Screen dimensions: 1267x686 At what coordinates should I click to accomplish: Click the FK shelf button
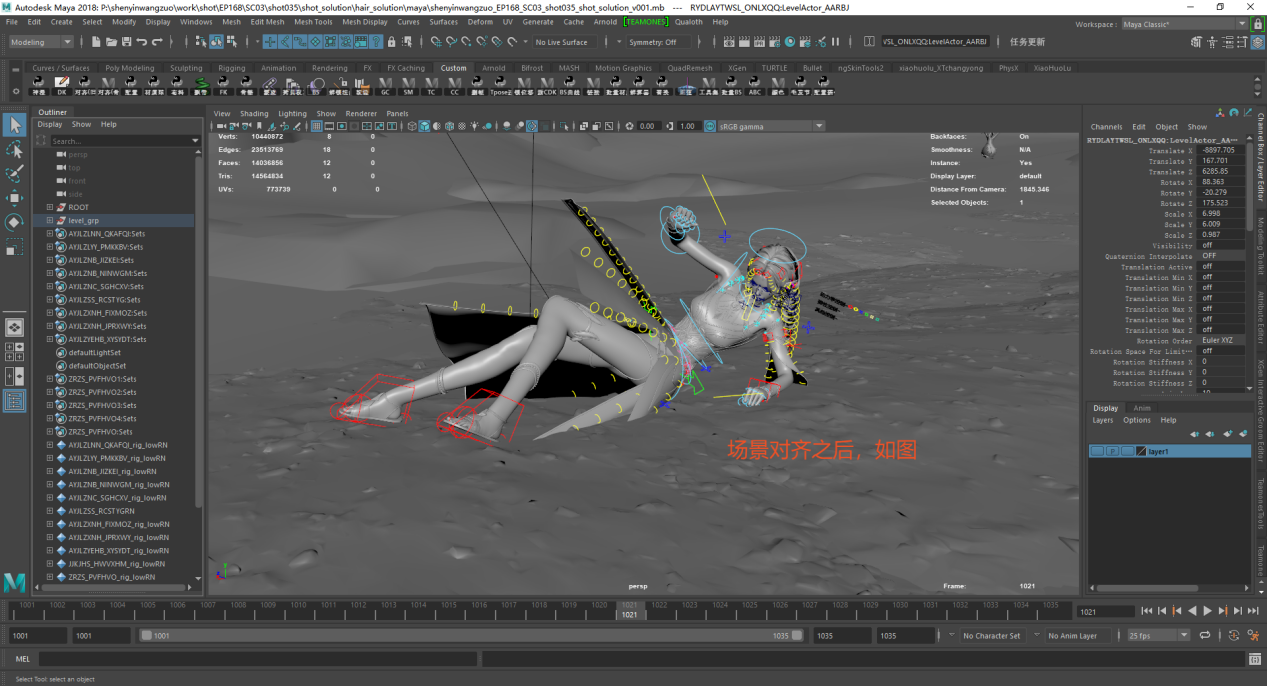(x=224, y=84)
